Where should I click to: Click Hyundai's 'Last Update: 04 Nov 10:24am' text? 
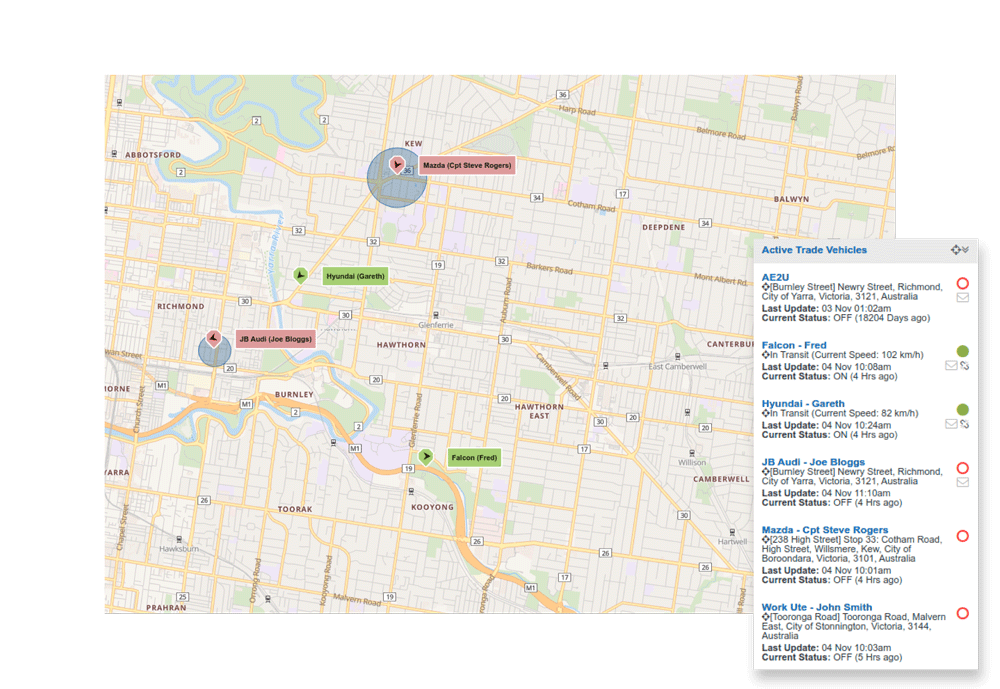826,425
